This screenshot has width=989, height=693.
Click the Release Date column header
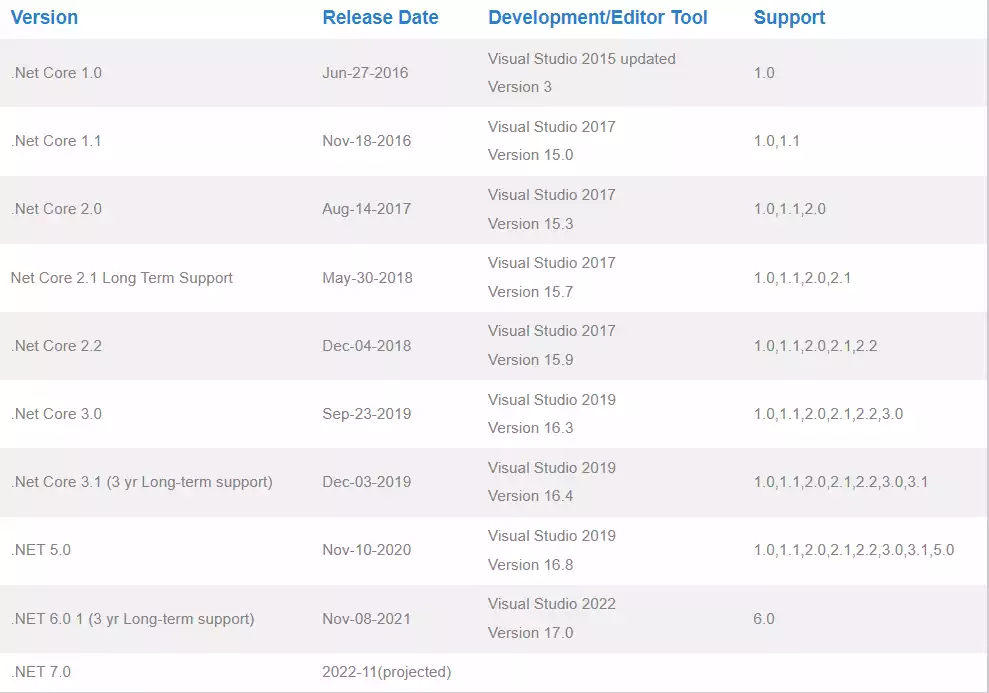coord(380,17)
